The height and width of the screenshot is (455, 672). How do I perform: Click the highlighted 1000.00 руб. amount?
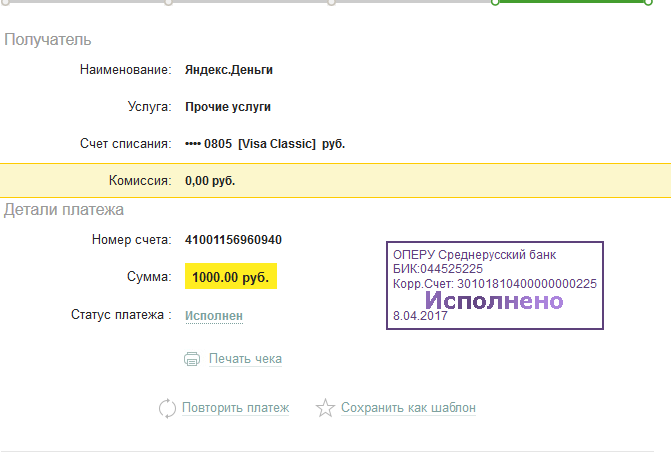coord(230,277)
